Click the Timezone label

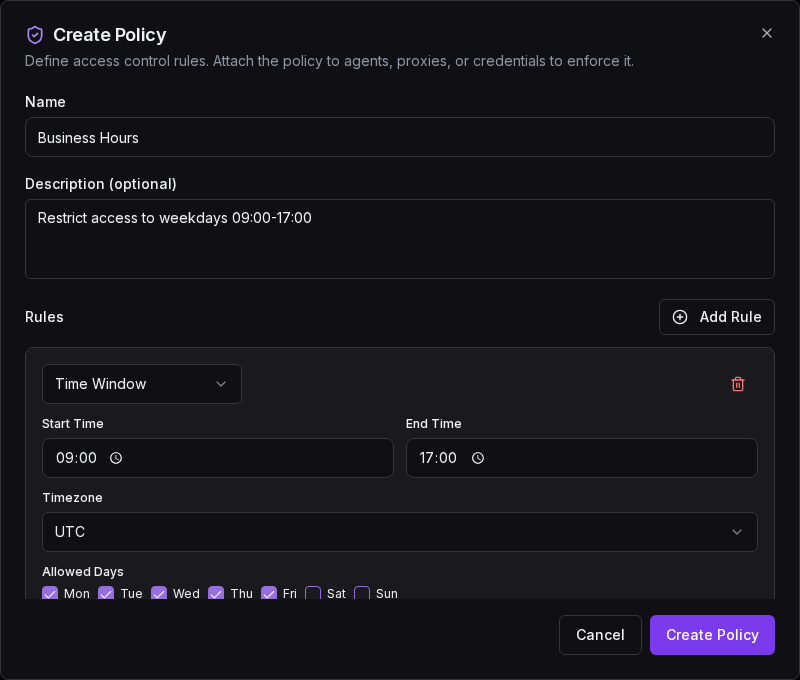72,497
